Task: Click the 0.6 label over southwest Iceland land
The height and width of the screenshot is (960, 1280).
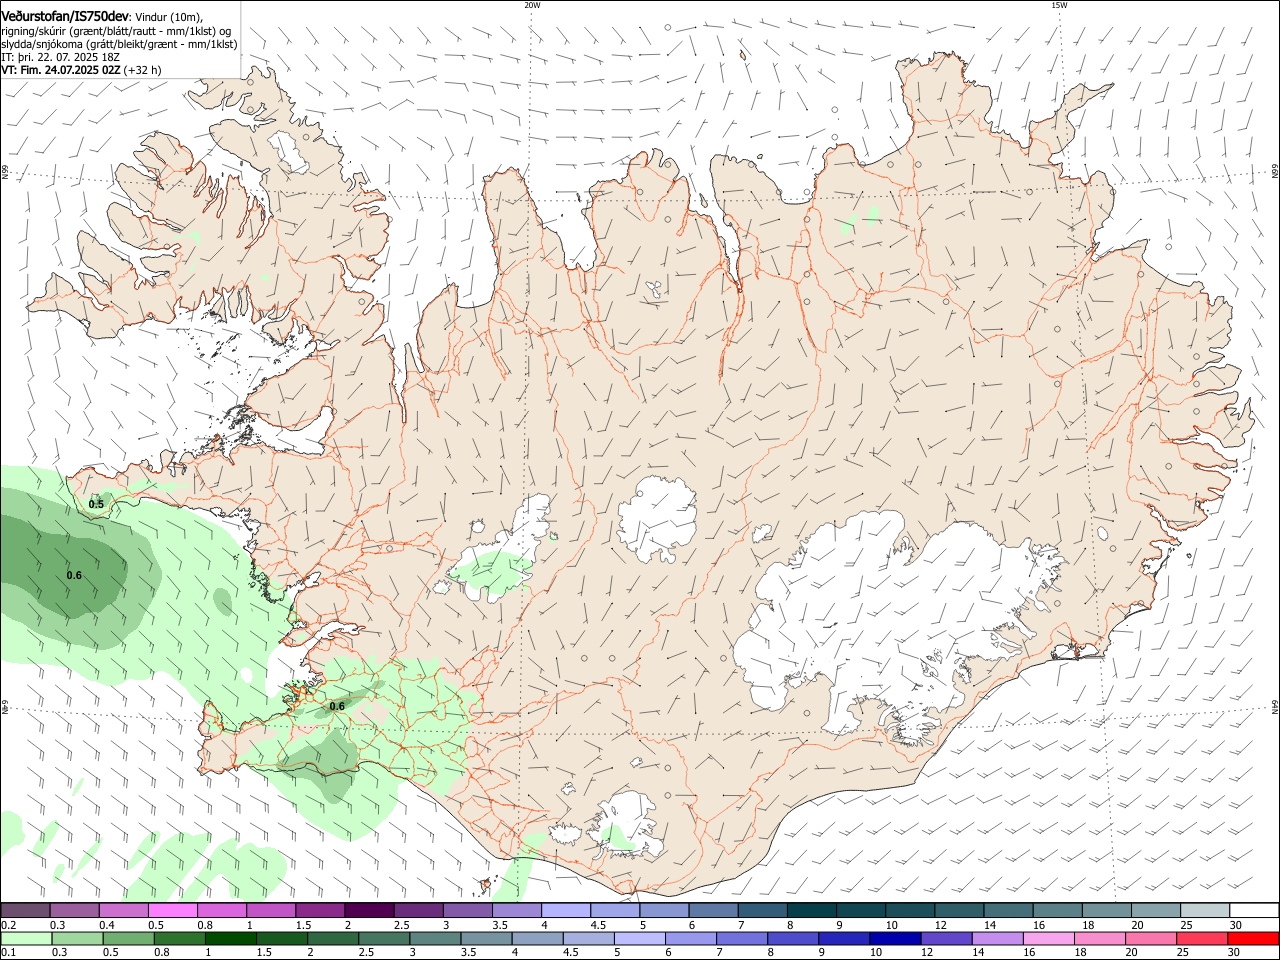Action: click(x=337, y=706)
